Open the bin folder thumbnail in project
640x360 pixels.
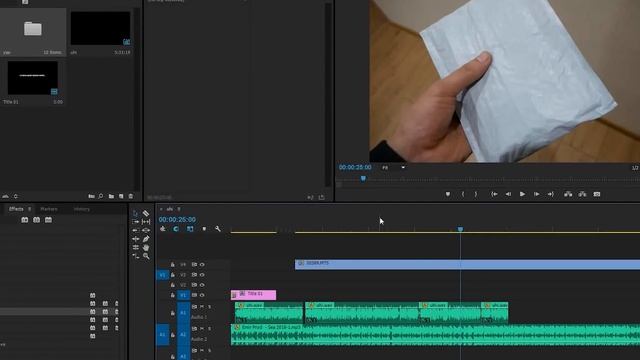[33, 29]
